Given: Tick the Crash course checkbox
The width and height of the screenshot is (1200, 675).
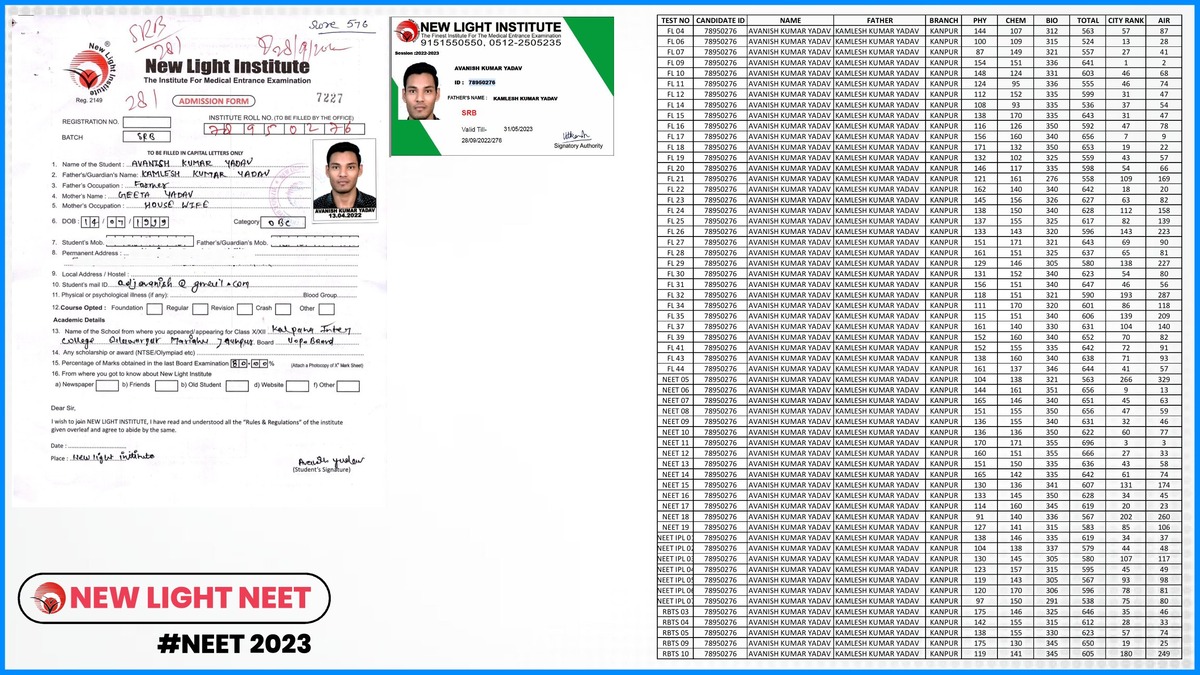Looking at the screenshot, I should [x=283, y=309].
